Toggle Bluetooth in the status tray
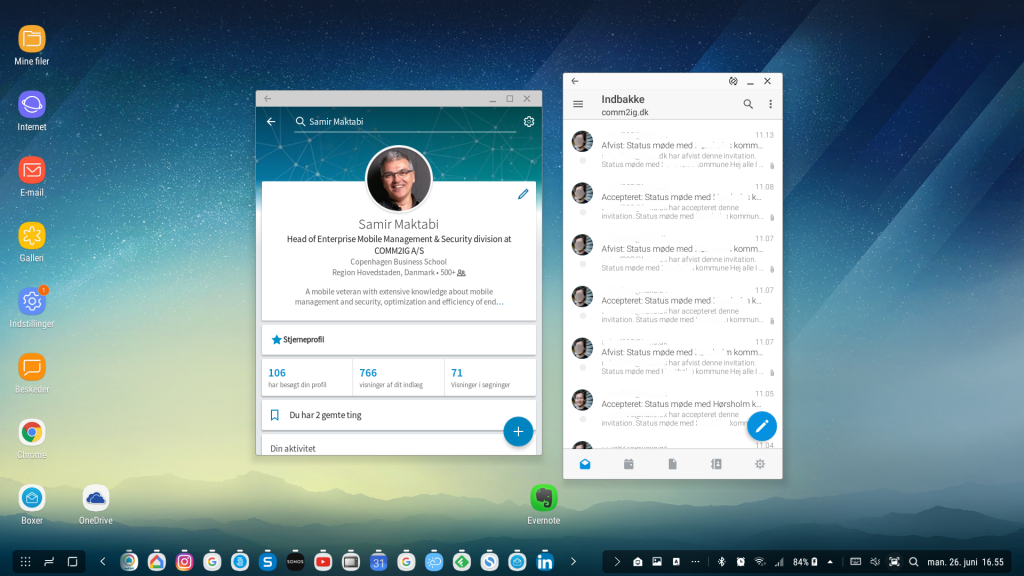Viewport: 1024px width, 576px height. click(722, 562)
